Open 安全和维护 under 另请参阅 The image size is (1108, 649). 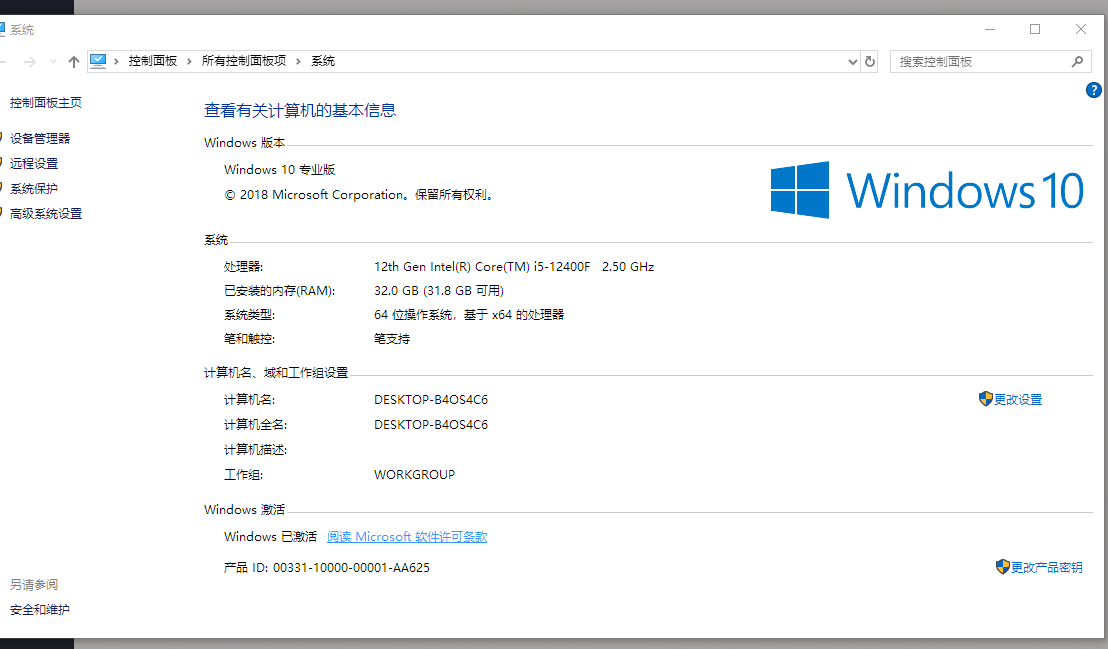(x=40, y=609)
